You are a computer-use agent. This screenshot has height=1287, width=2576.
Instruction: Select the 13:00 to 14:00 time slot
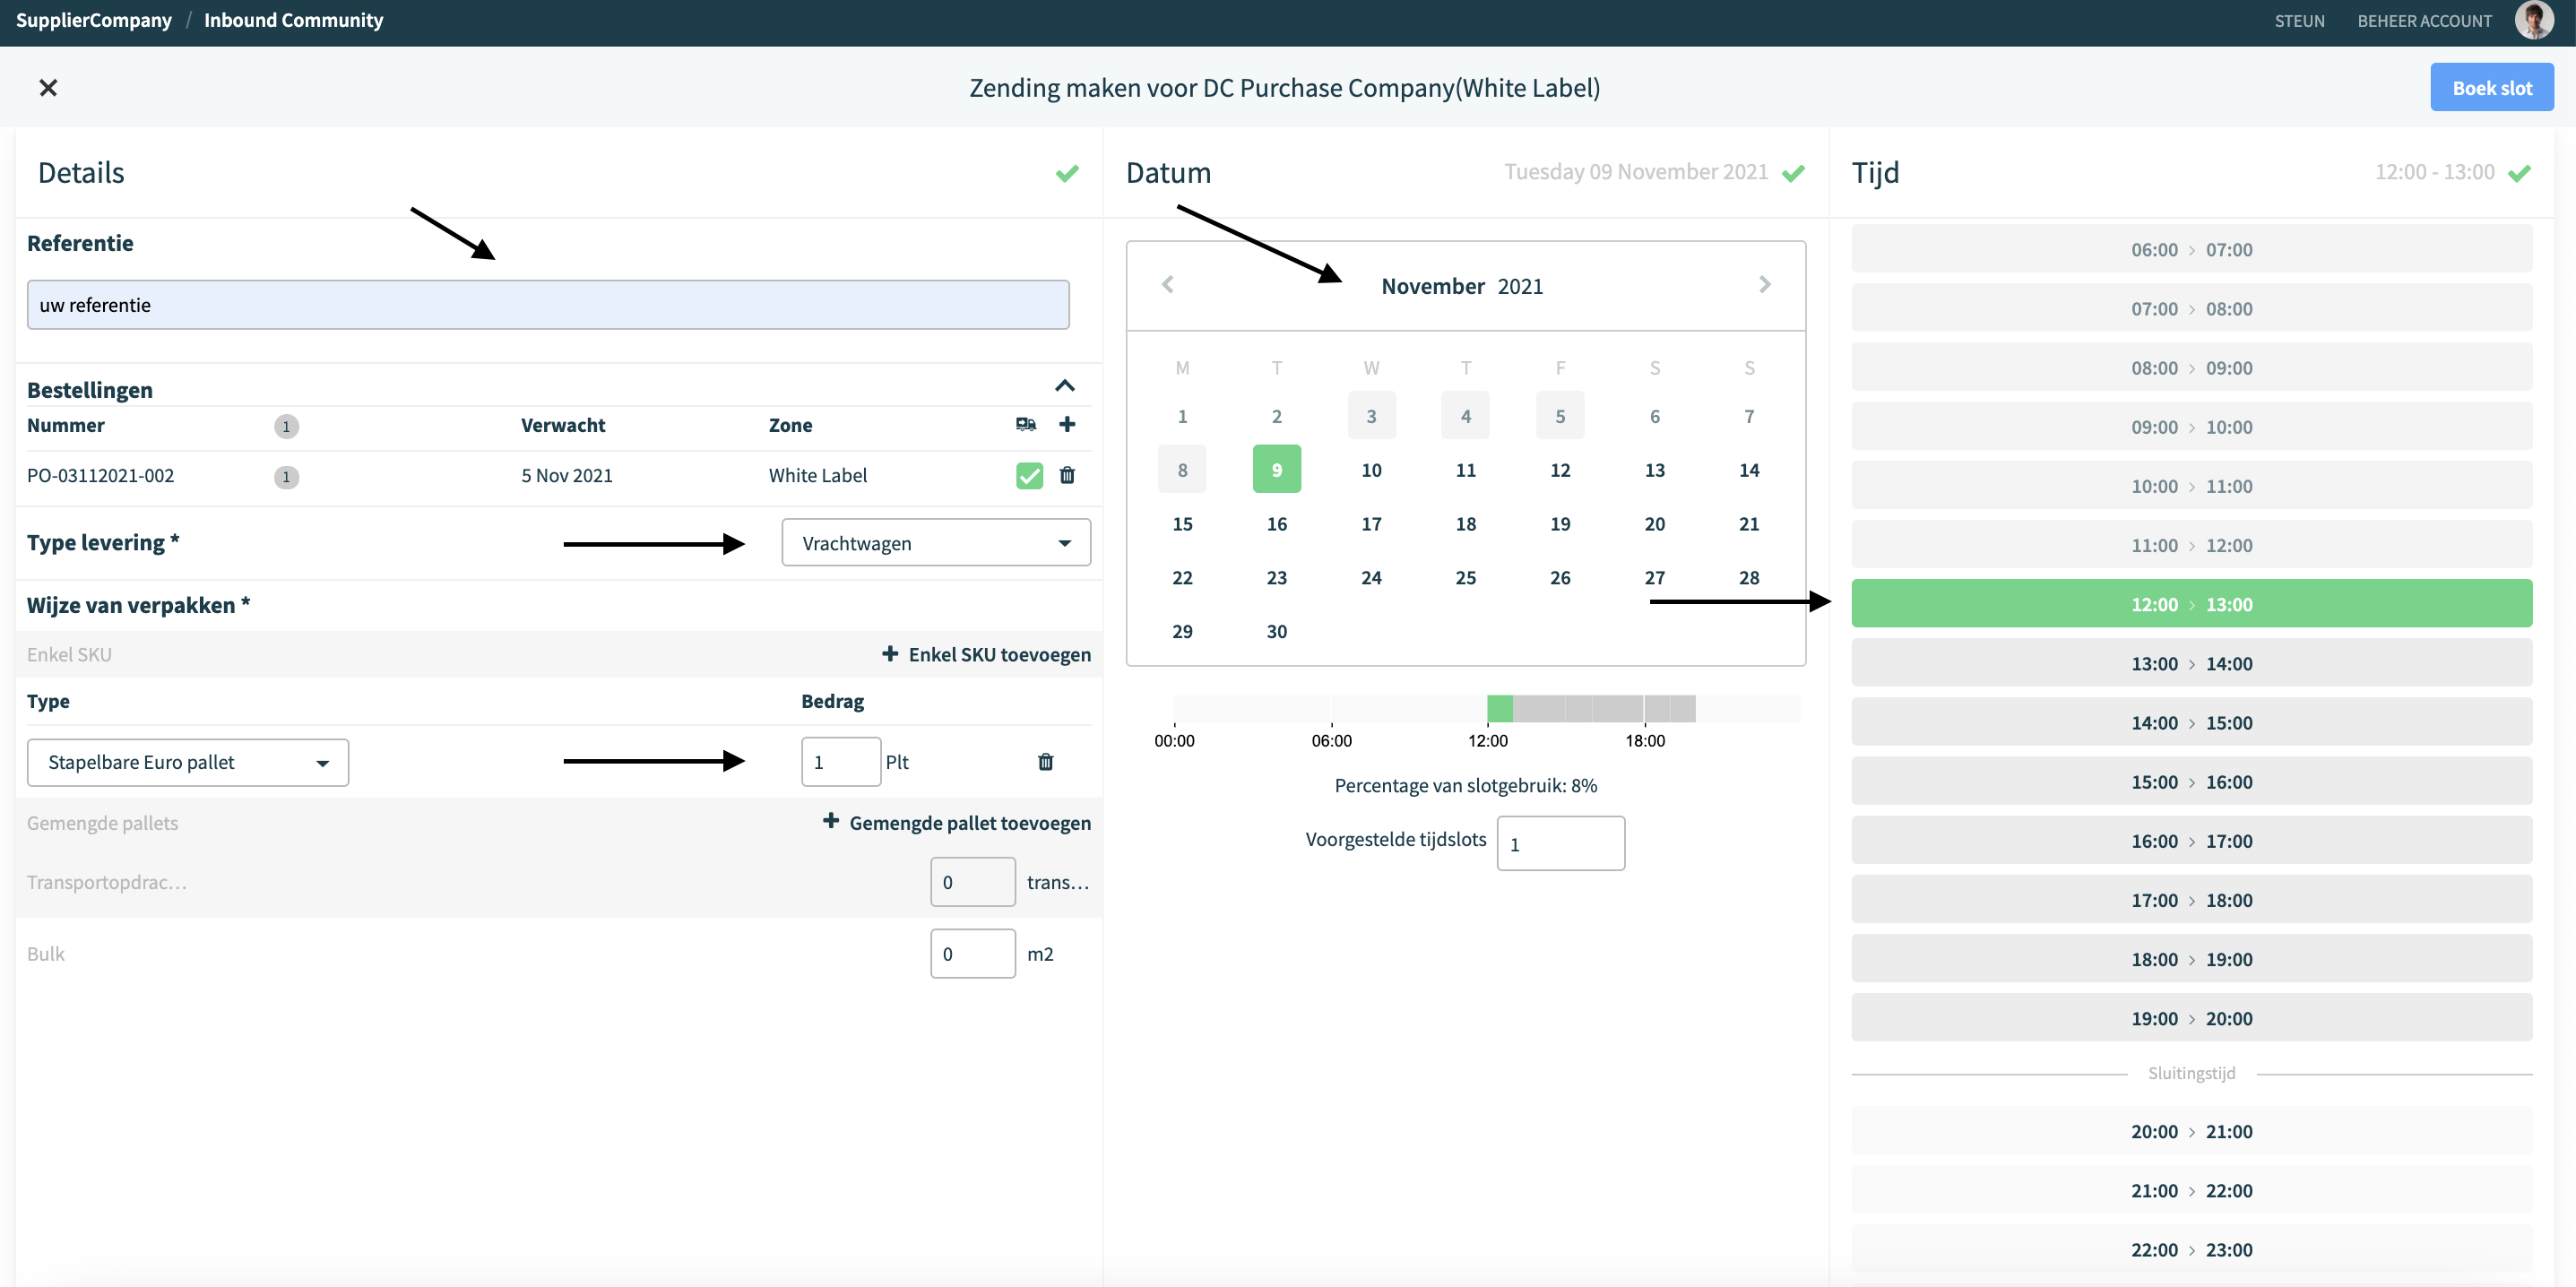(x=2191, y=663)
